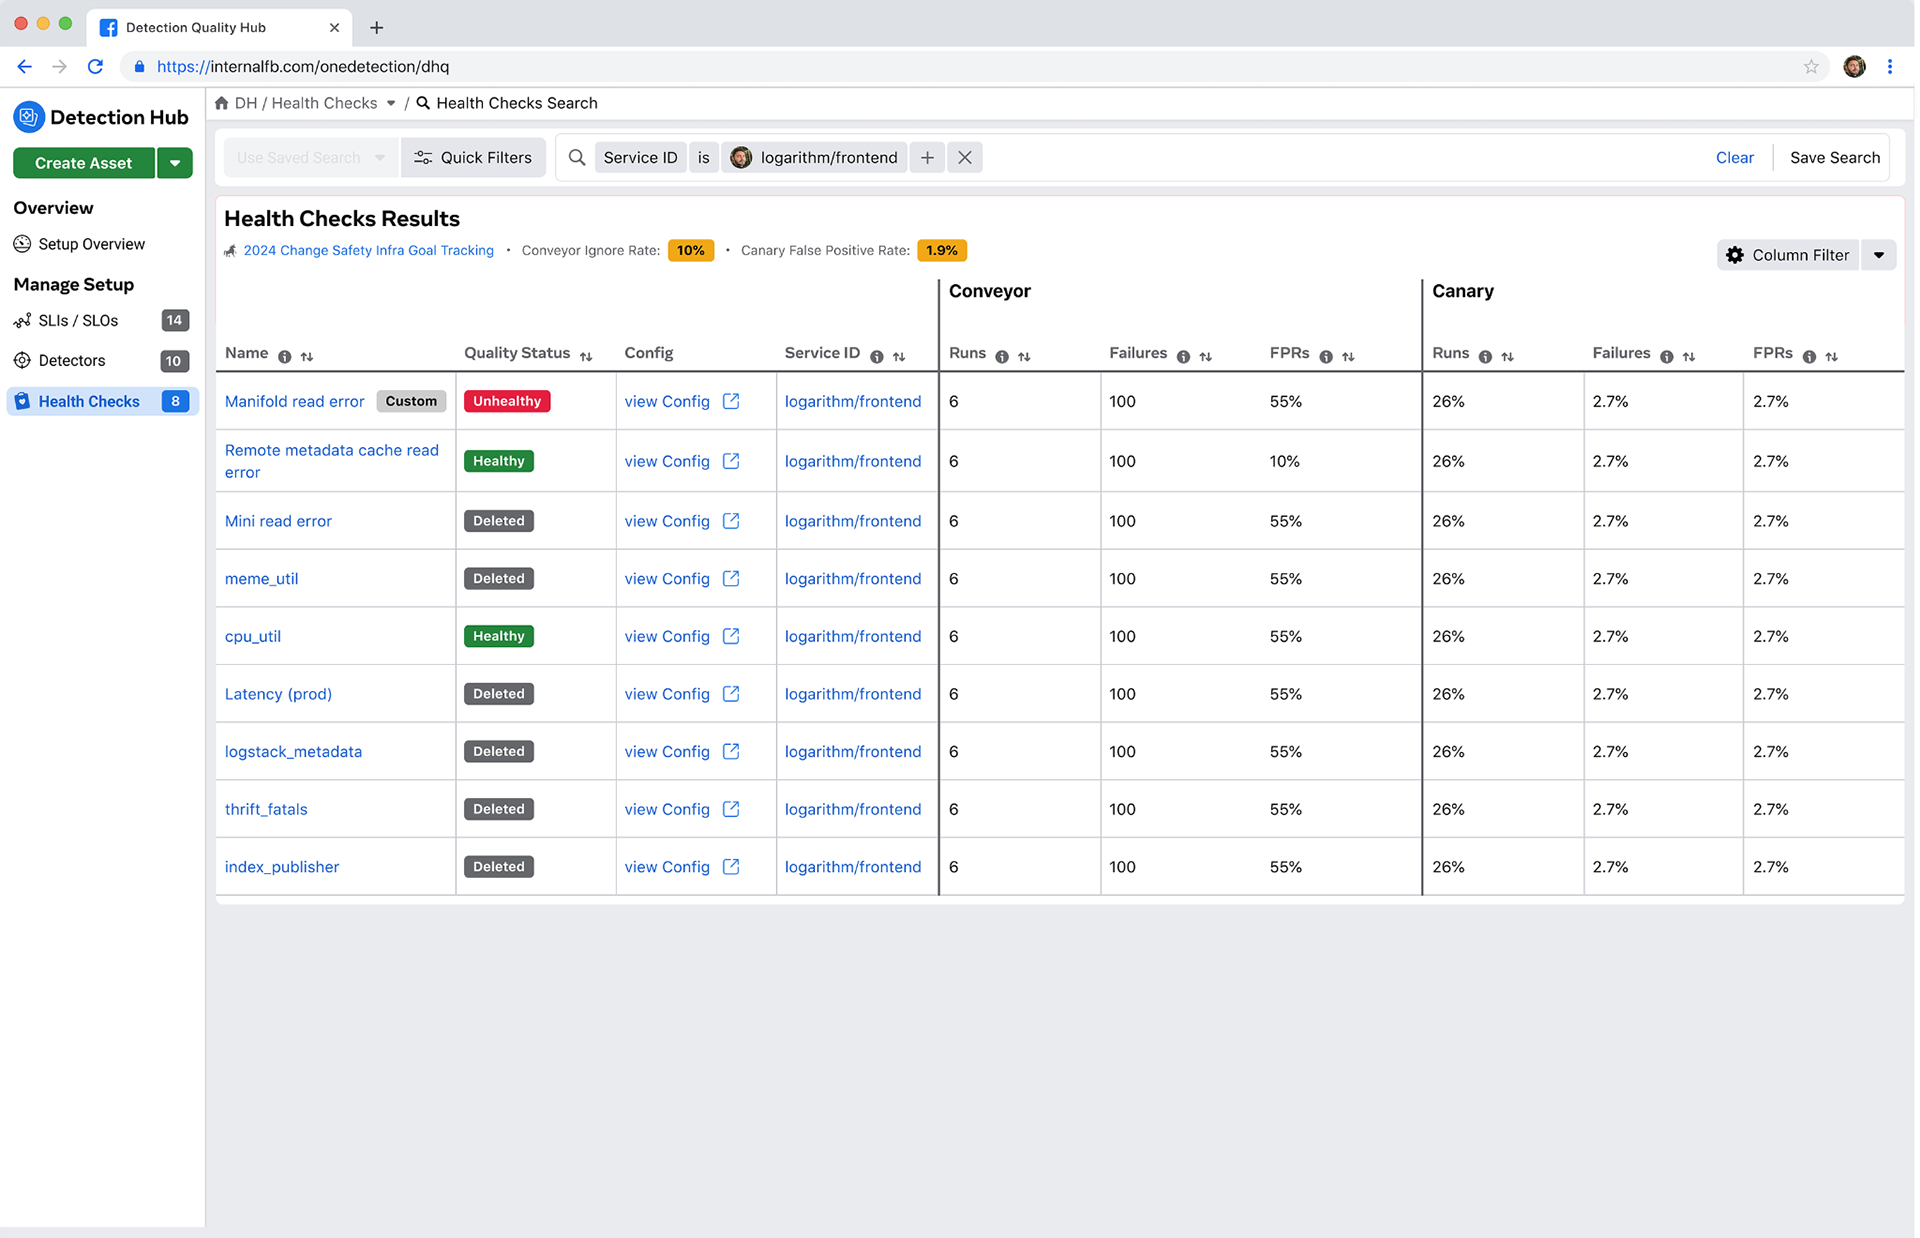Sort by Quality Status column arrows
1920x1238 pixels.
586,357
